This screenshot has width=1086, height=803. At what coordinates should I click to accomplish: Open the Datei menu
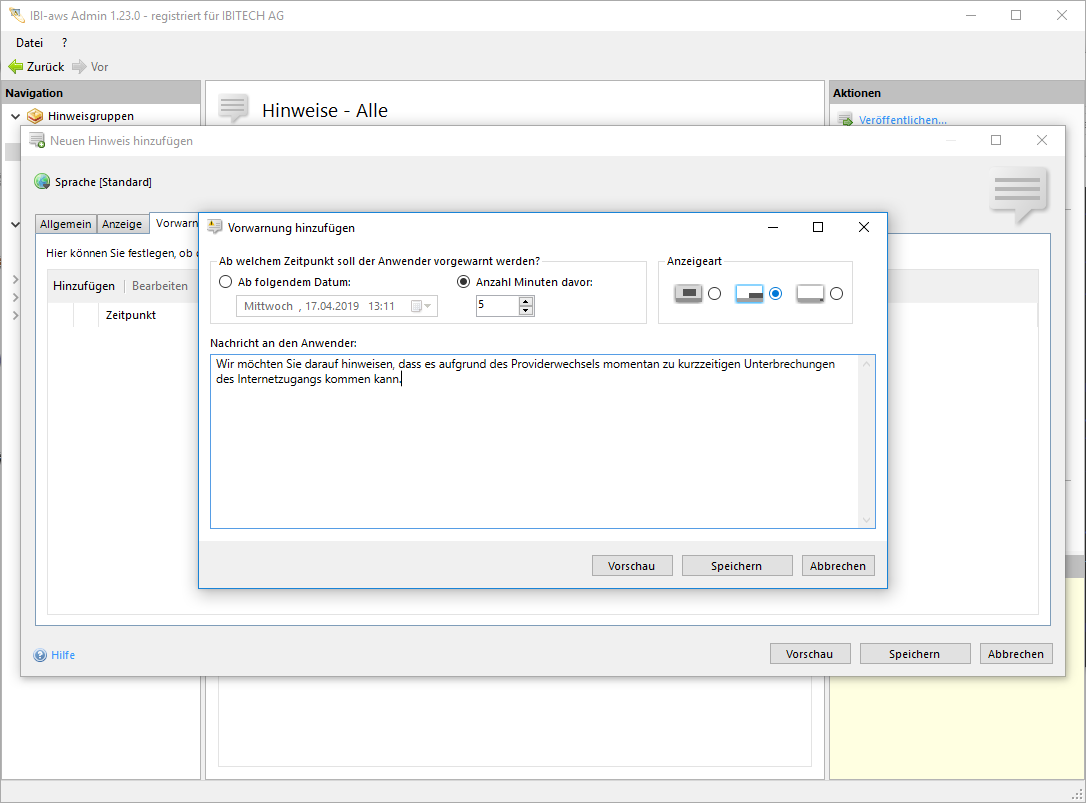pyautogui.click(x=29, y=42)
